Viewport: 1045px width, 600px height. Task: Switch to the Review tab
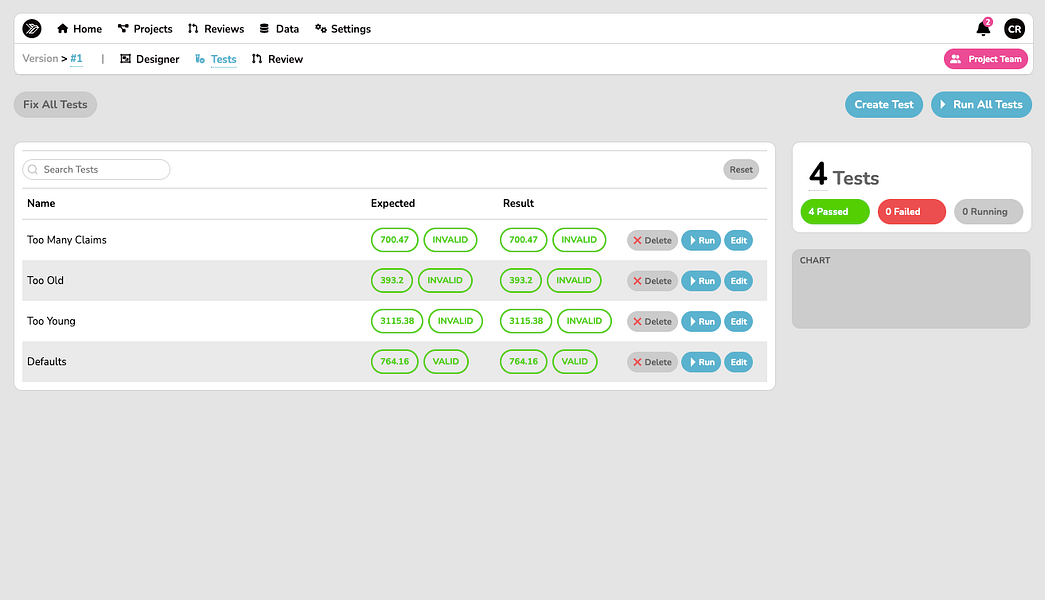click(x=277, y=59)
